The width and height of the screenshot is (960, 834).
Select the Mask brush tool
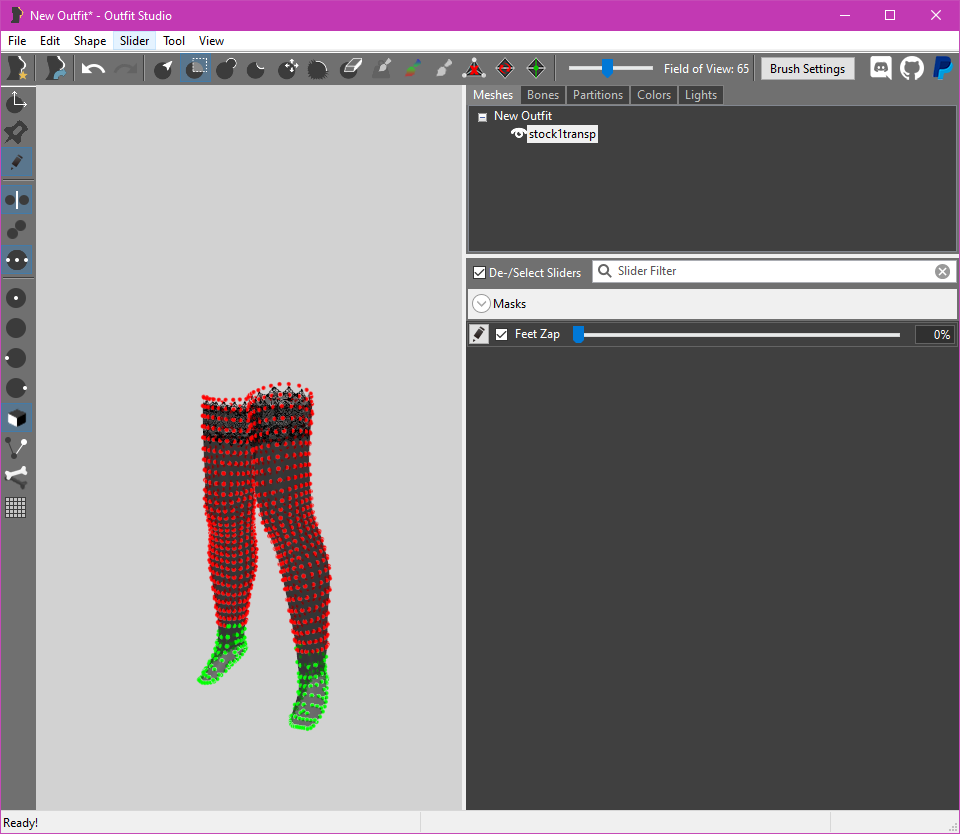[195, 68]
